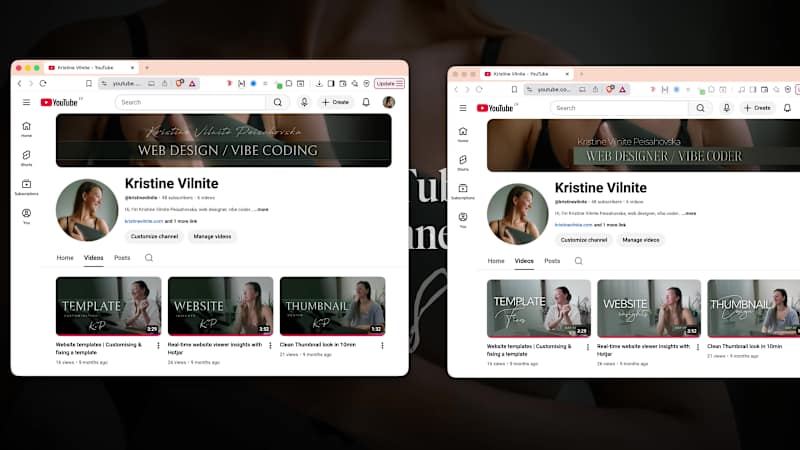Go to Home in left window sidebar
This screenshot has width=800, height=450.
pyautogui.click(x=27, y=129)
